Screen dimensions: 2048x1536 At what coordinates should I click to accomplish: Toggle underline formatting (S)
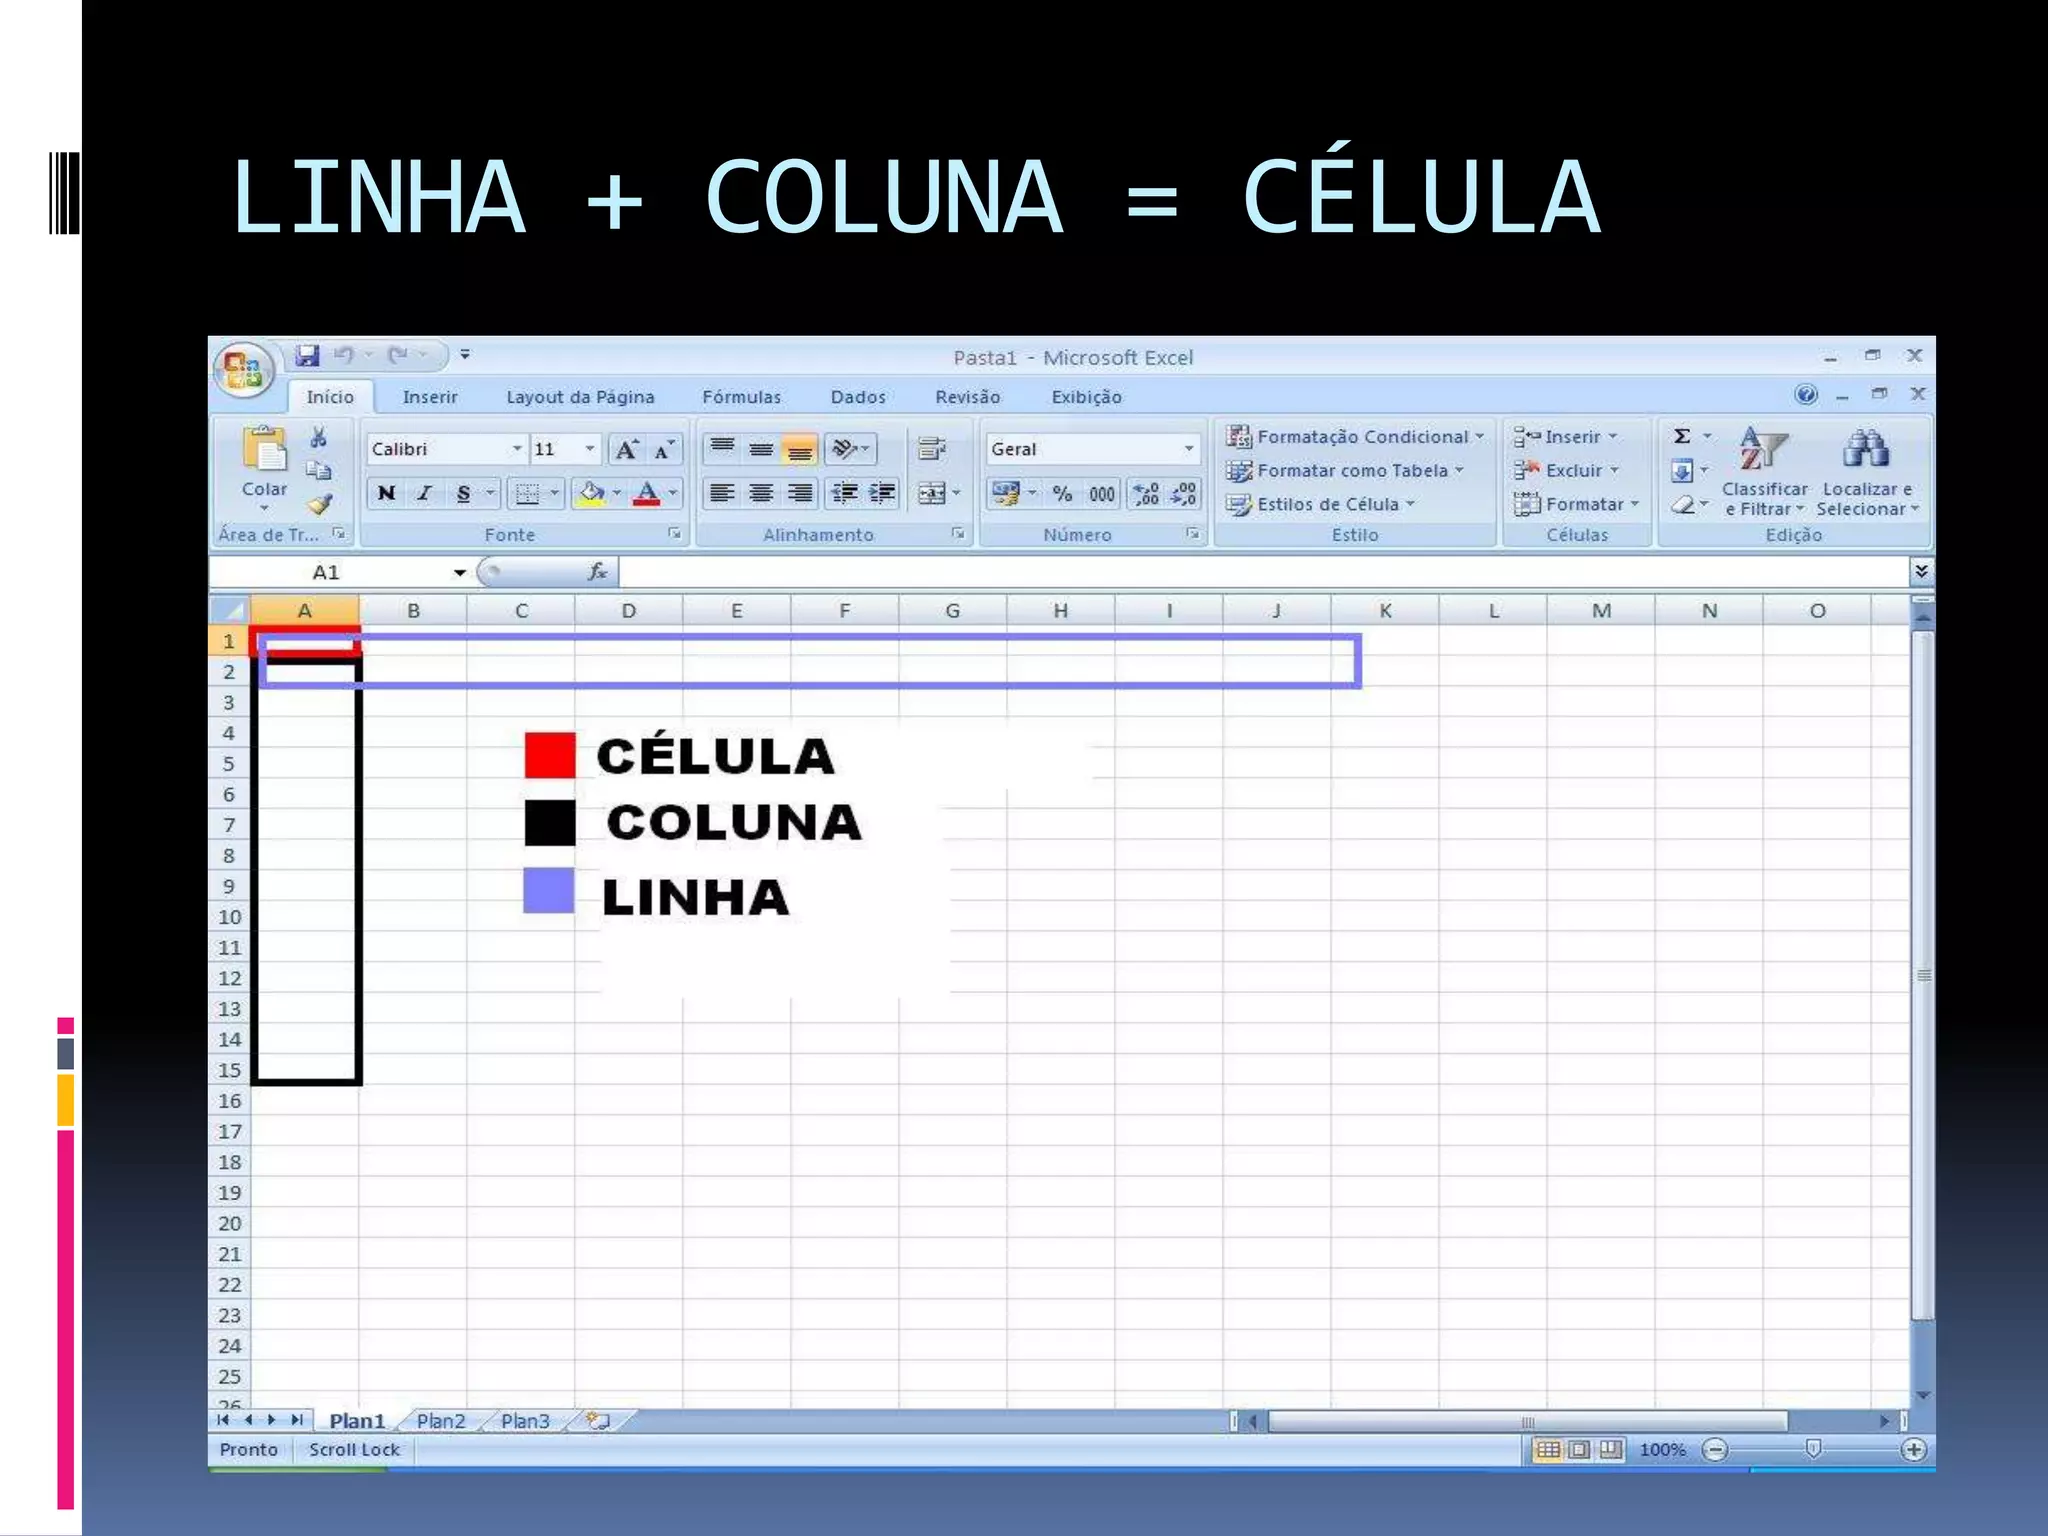[x=464, y=493]
